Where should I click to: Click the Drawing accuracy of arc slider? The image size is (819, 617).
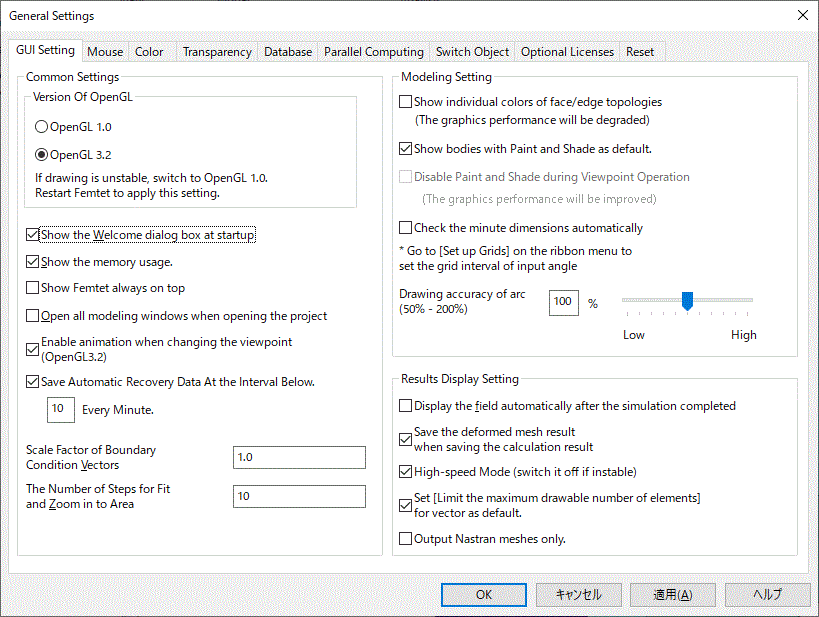687,300
